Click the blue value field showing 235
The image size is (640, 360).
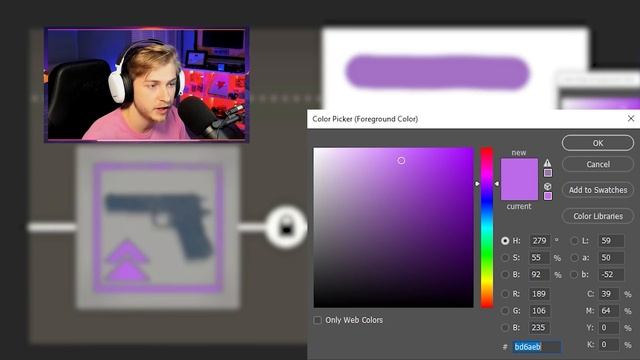[x=540, y=327]
